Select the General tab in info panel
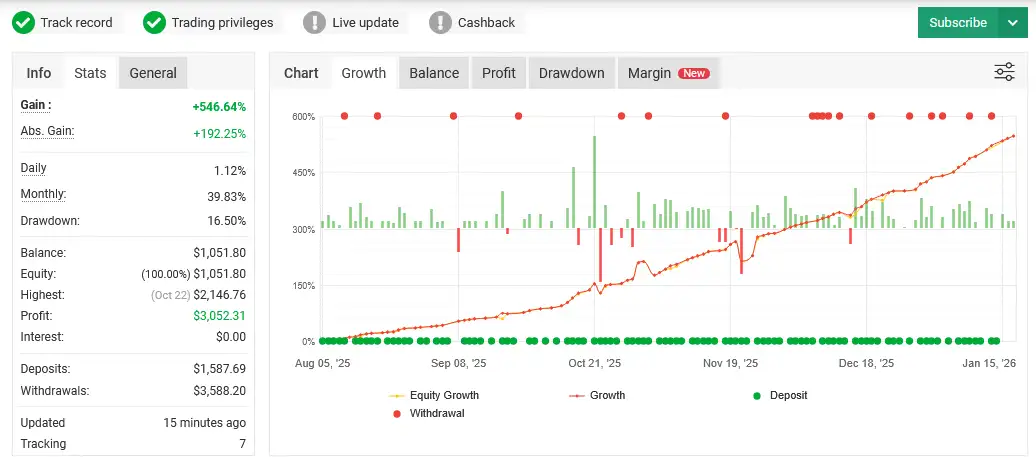This screenshot has width=1036, height=466. 153,73
